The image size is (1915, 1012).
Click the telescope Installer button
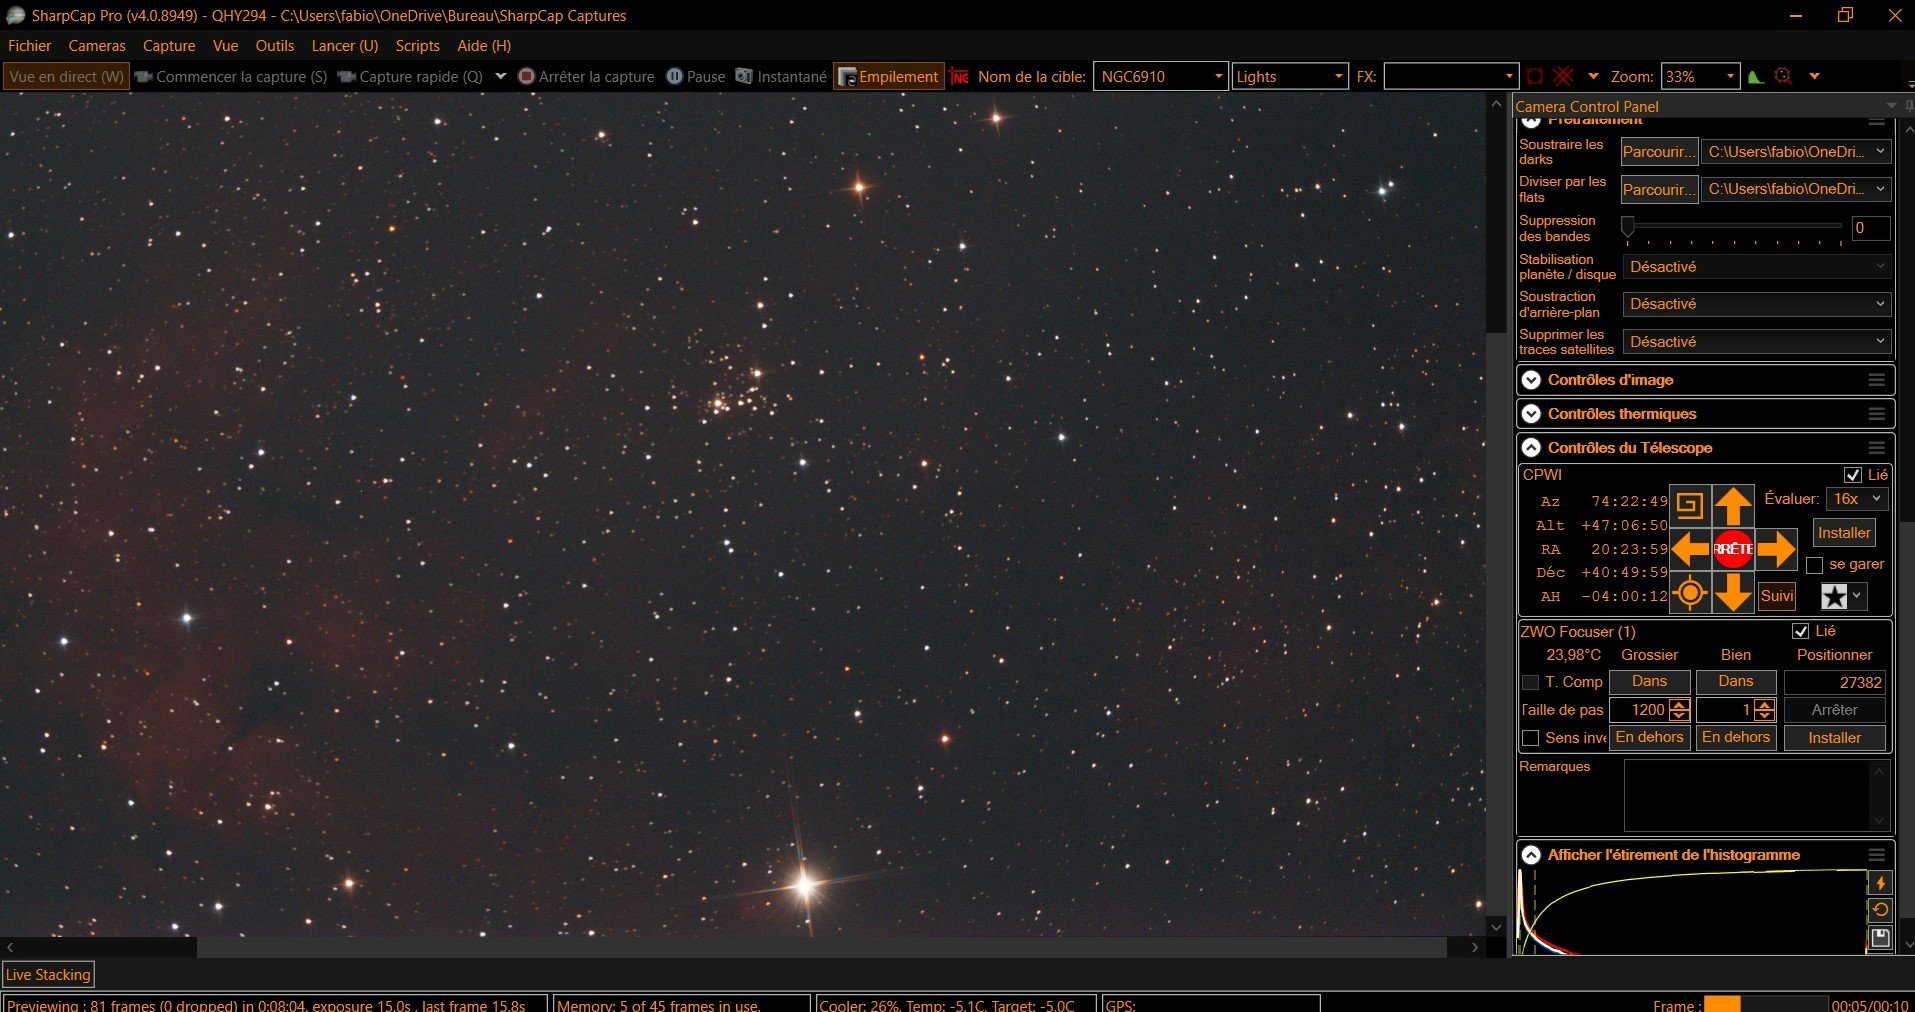[1844, 533]
